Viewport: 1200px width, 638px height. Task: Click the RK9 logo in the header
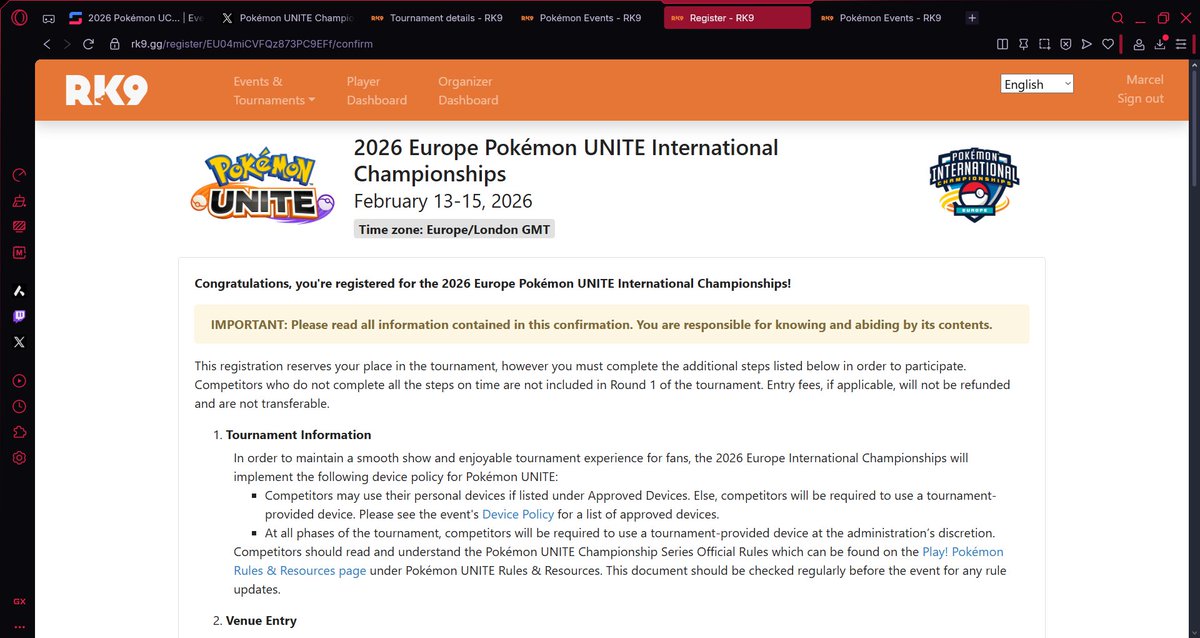click(x=107, y=91)
